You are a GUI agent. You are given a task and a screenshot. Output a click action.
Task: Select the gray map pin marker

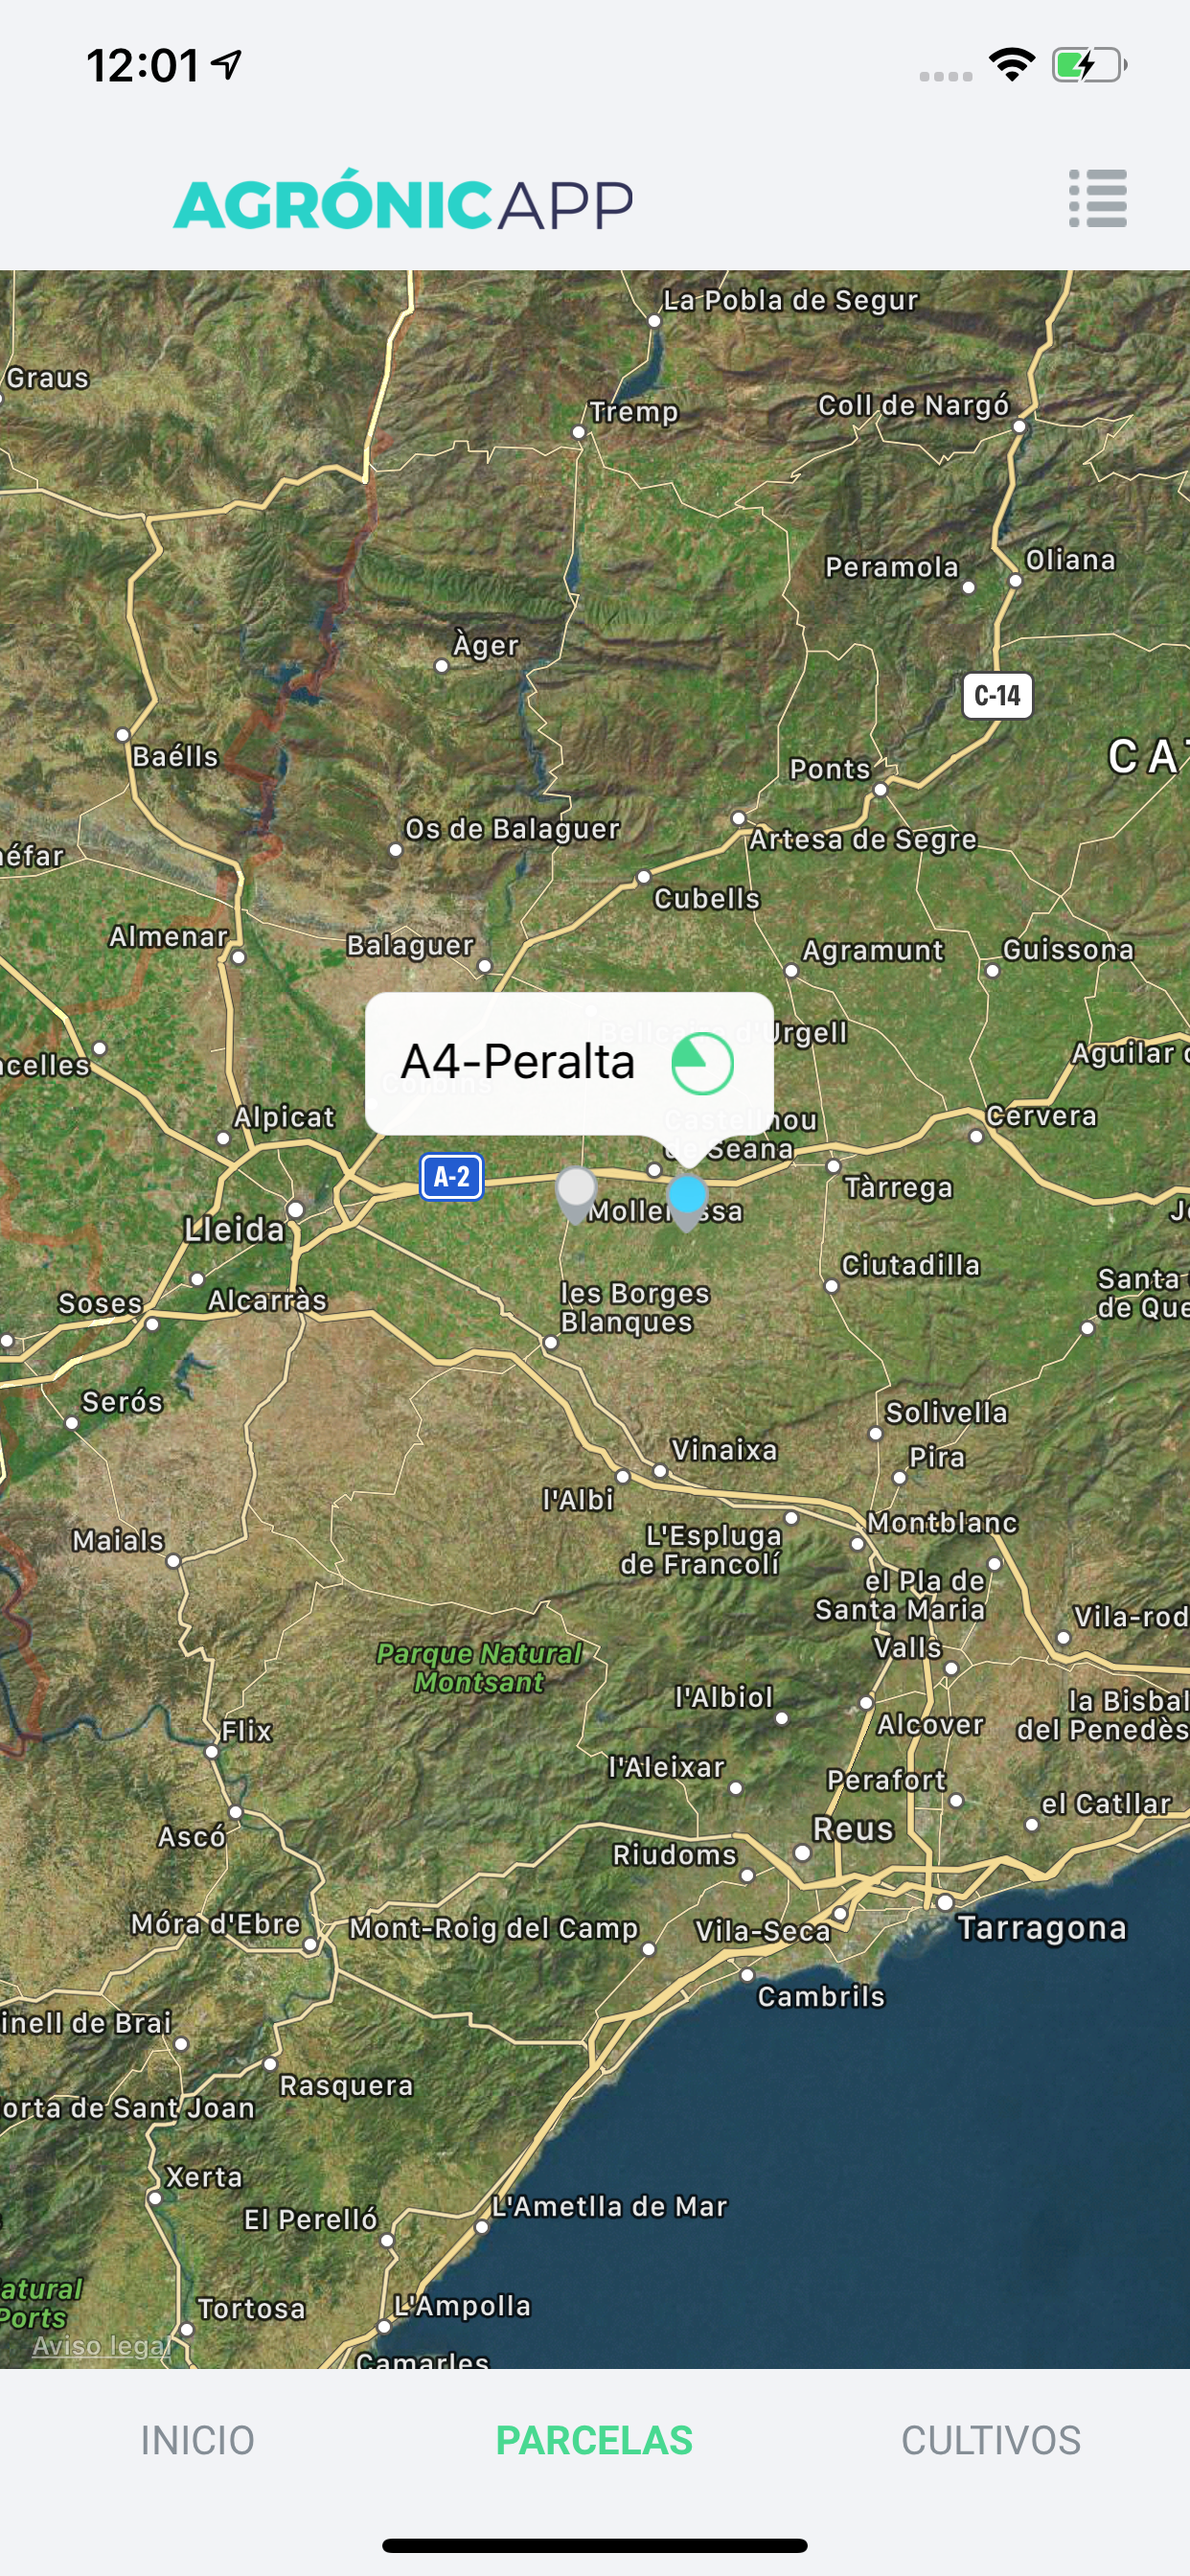point(576,1193)
